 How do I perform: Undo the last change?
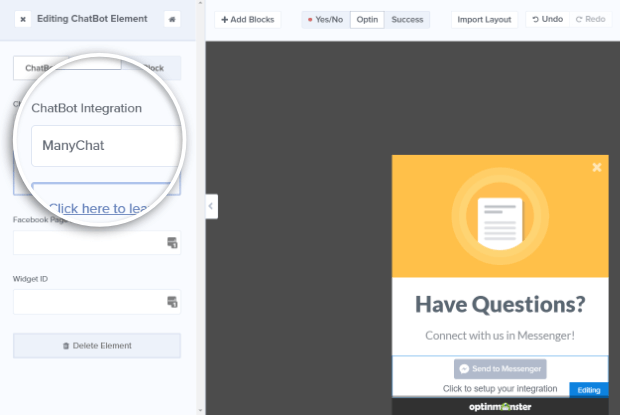click(547, 19)
